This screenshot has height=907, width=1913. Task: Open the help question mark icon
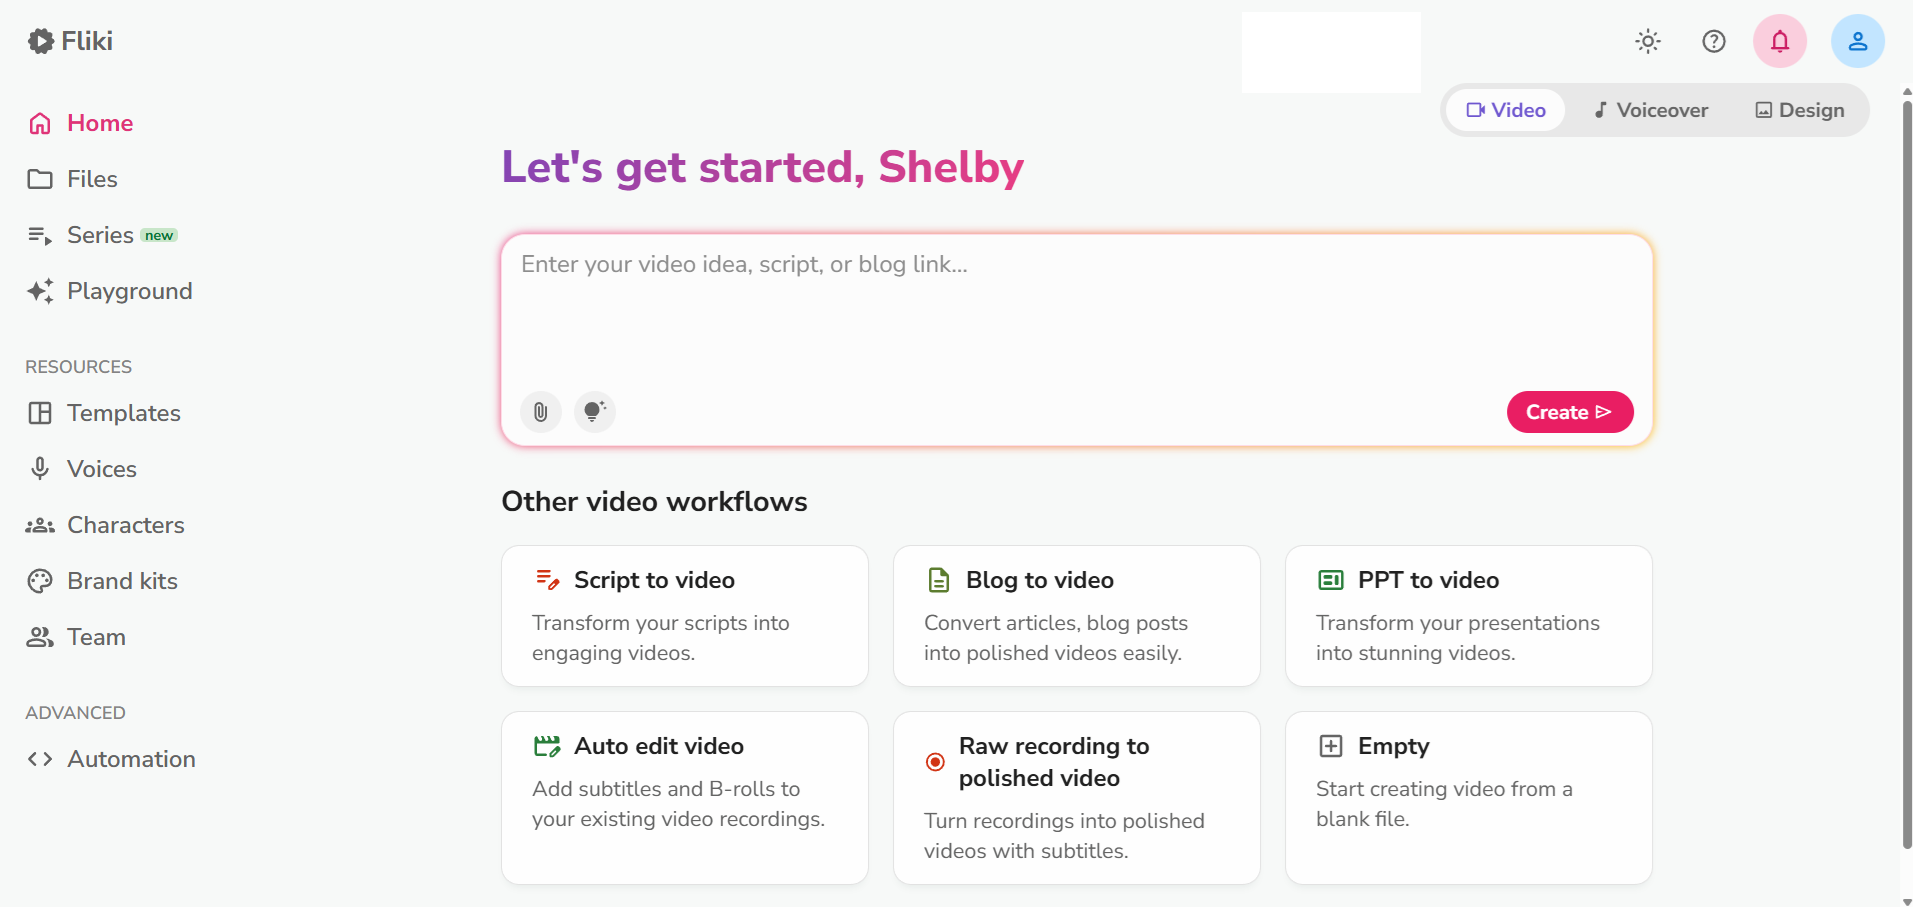point(1714,41)
